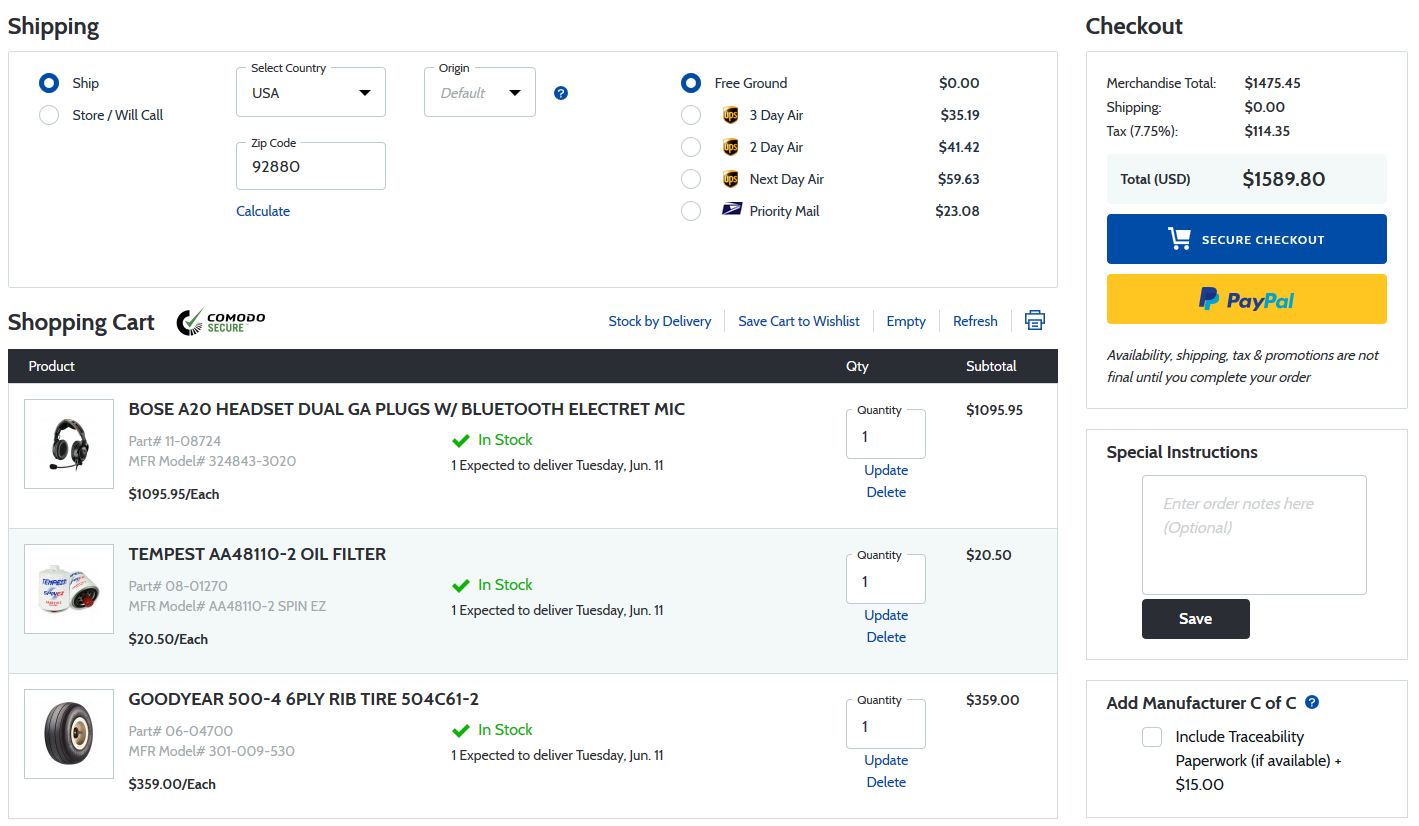Choose Priority Mail shipping
The height and width of the screenshot is (826, 1419).
pos(691,211)
